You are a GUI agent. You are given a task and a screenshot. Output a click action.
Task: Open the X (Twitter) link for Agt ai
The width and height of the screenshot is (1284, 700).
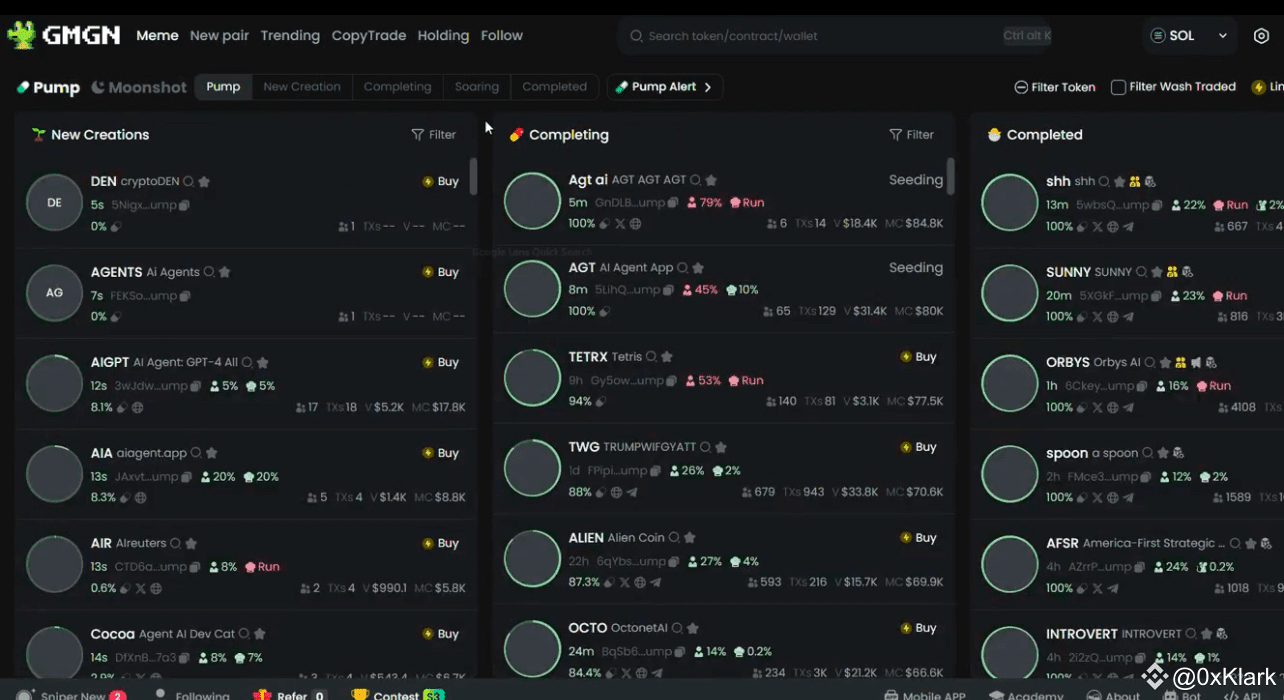[619, 224]
